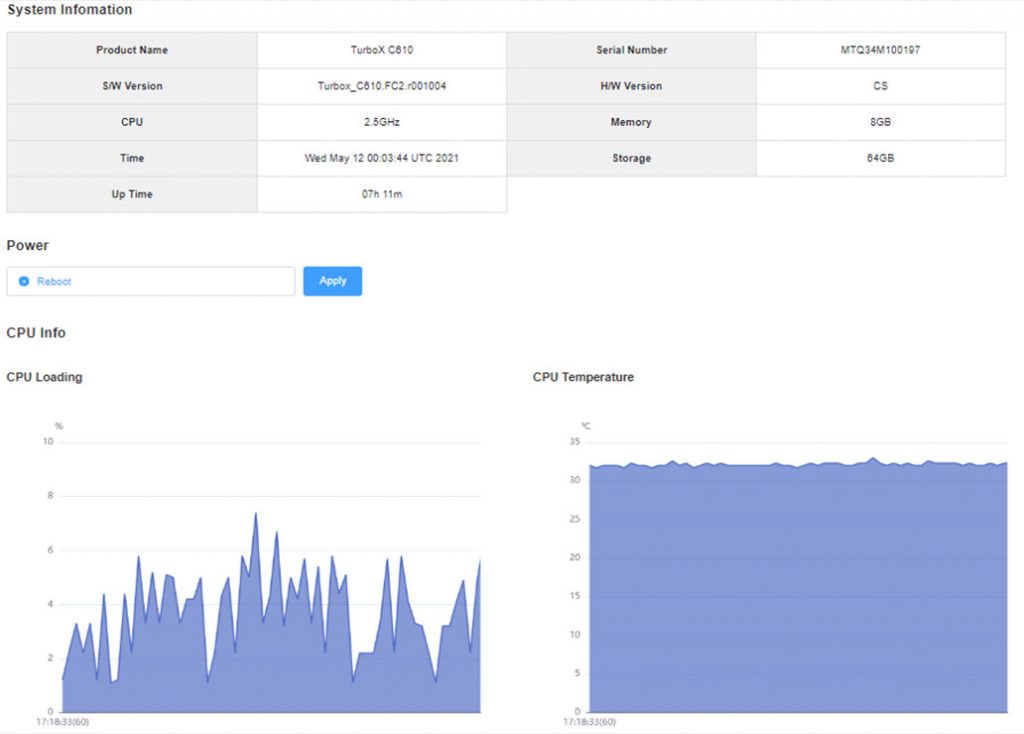Click the Serial Number label cell
The image size is (1024, 734).
[632, 50]
